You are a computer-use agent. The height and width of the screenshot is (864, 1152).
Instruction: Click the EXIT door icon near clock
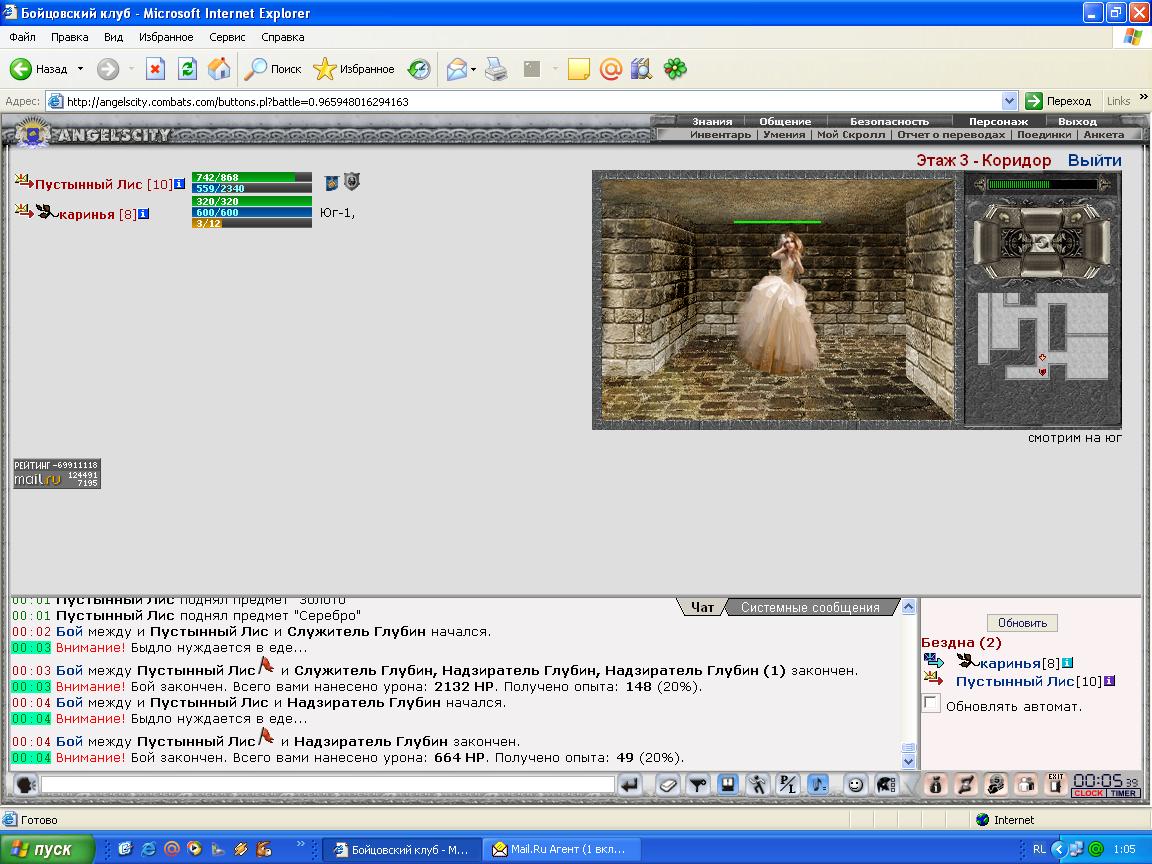tap(1056, 784)
